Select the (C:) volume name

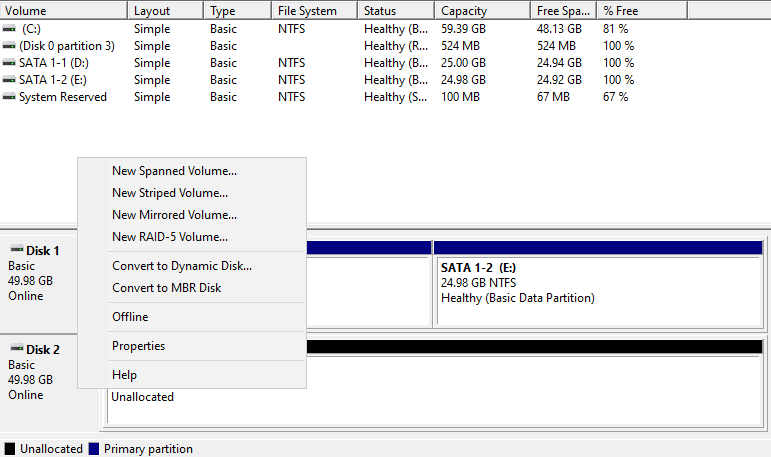point(31,29)
